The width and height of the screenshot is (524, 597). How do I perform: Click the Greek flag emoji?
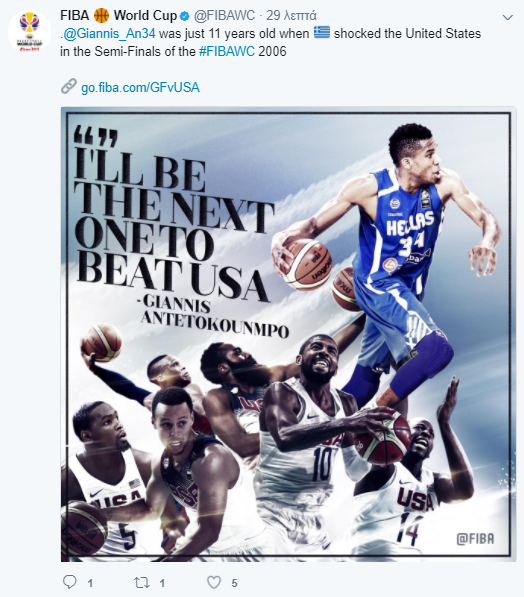pyautogui.click(x=322, y=32)
